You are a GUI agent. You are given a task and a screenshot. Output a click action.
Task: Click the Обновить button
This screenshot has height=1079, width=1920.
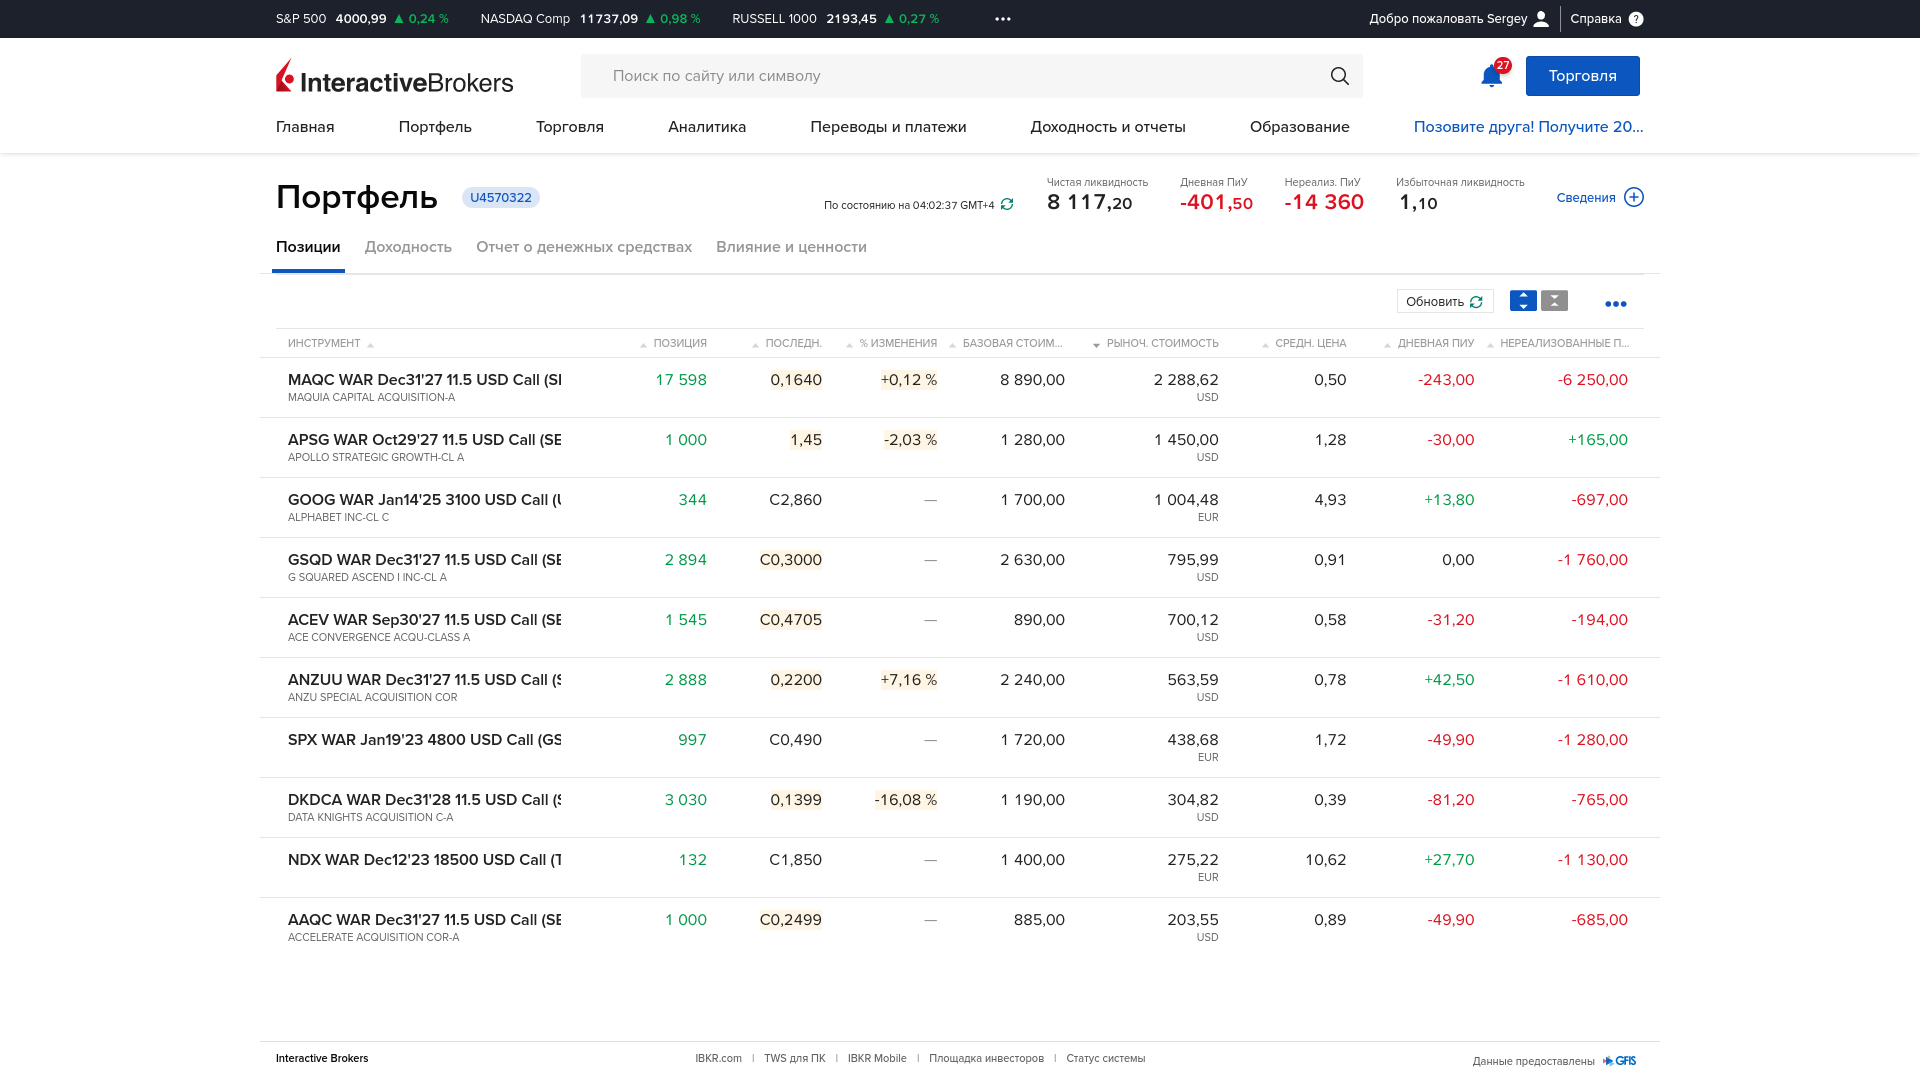[1445, 301]
